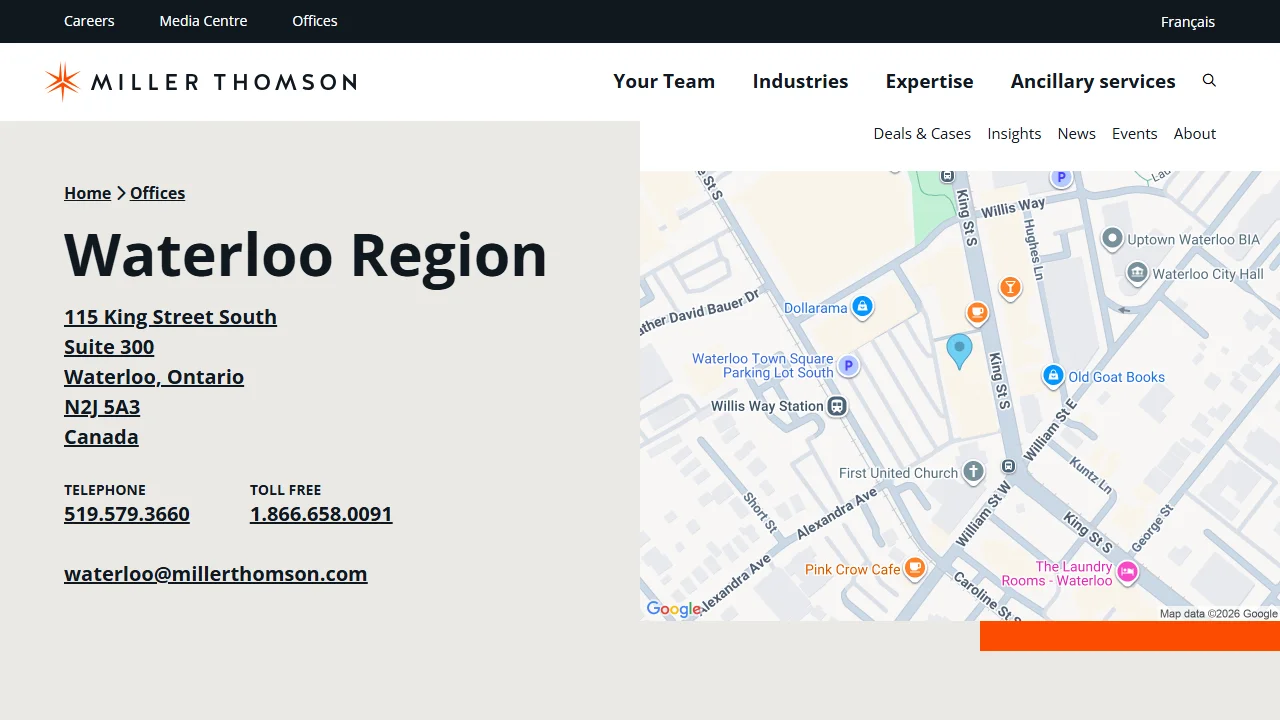
Task: Select Old Goat Books shopping icon
Action: 1052,376
